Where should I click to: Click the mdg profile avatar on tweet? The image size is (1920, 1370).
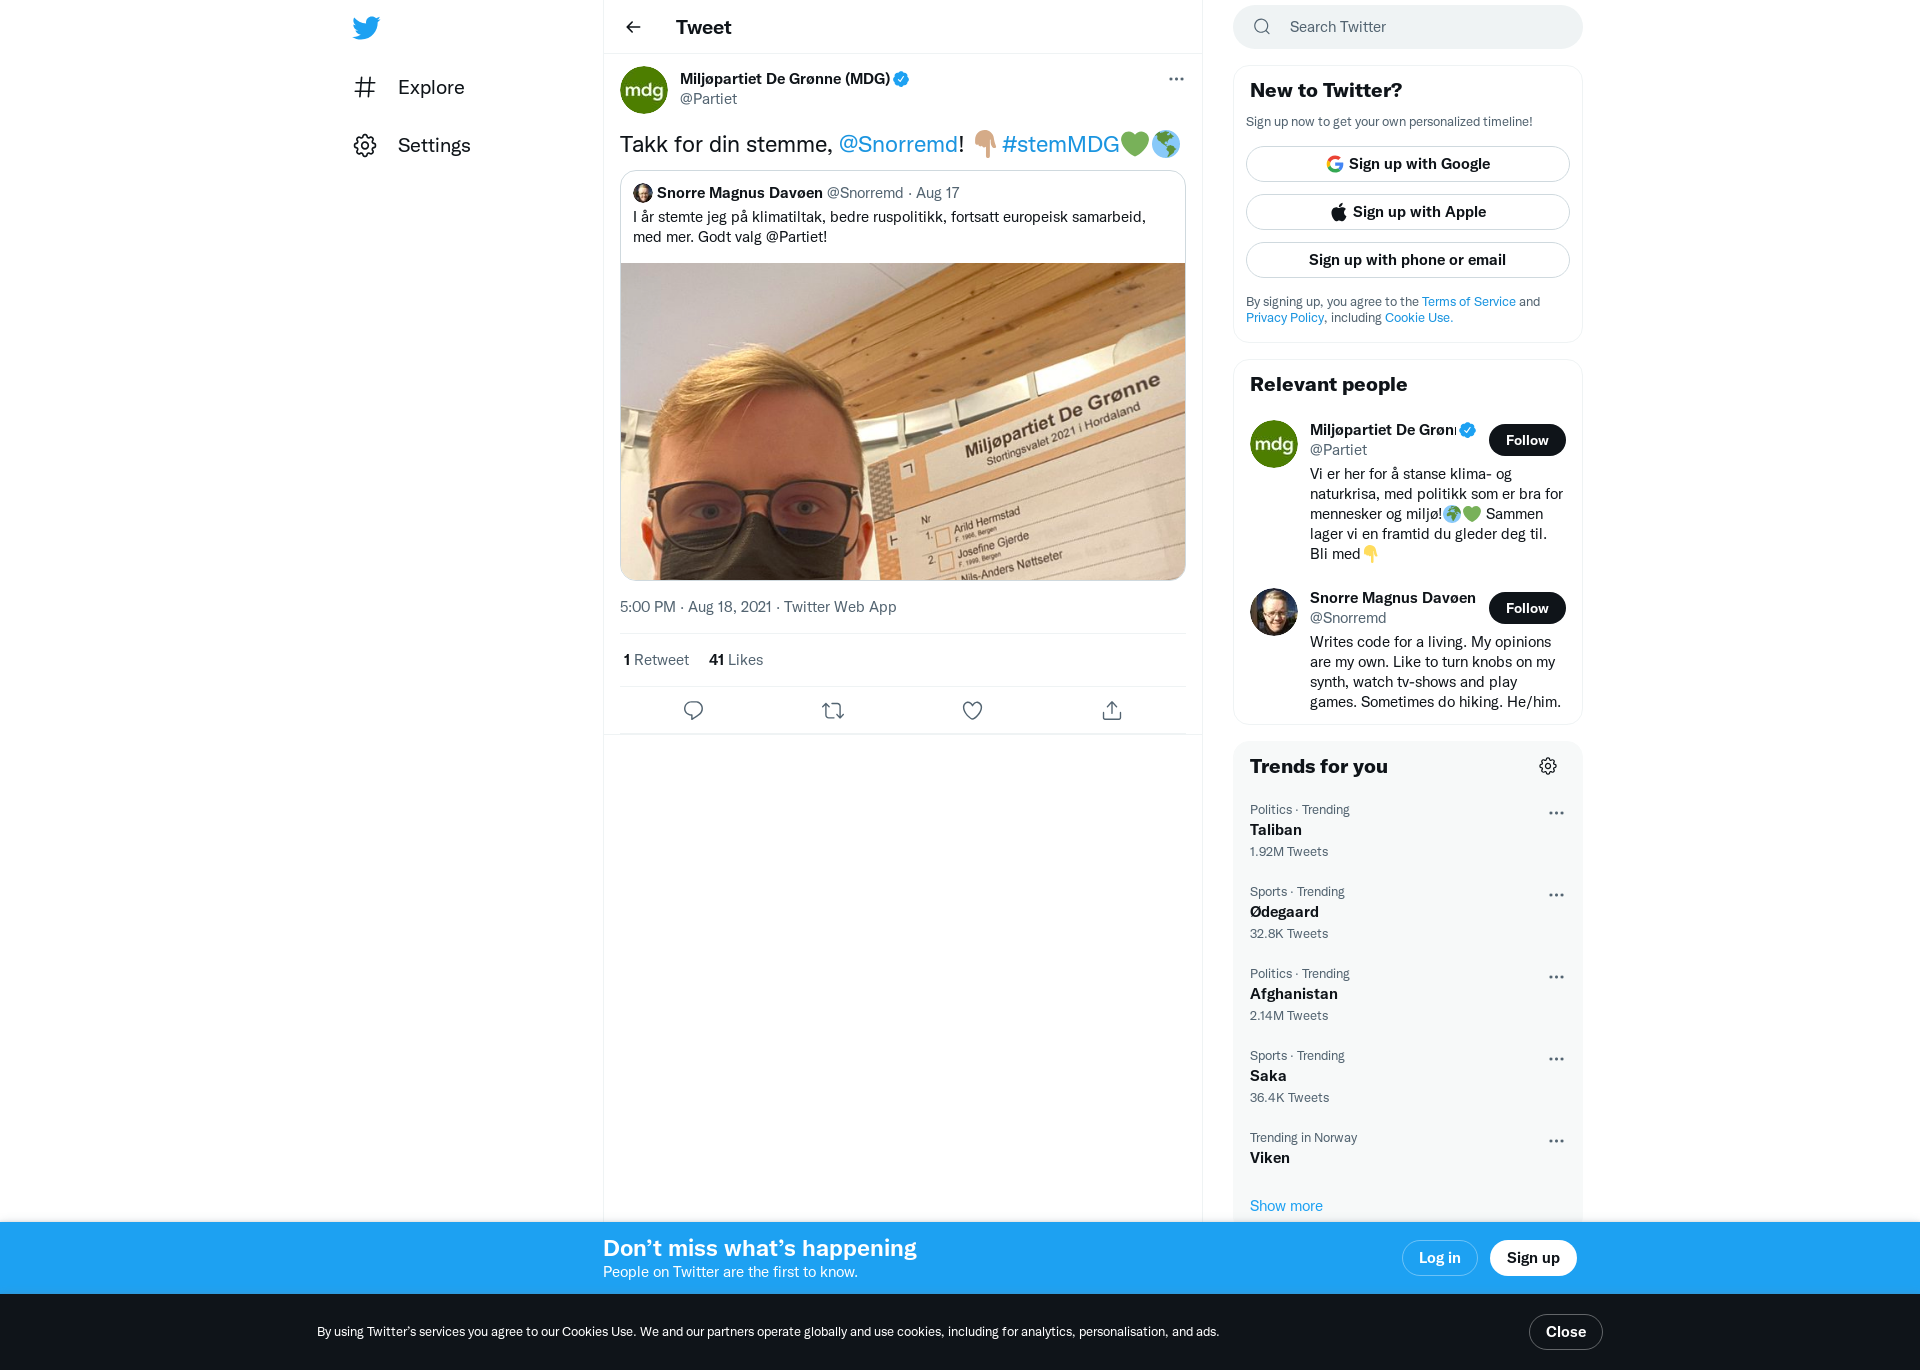point(644,90)
